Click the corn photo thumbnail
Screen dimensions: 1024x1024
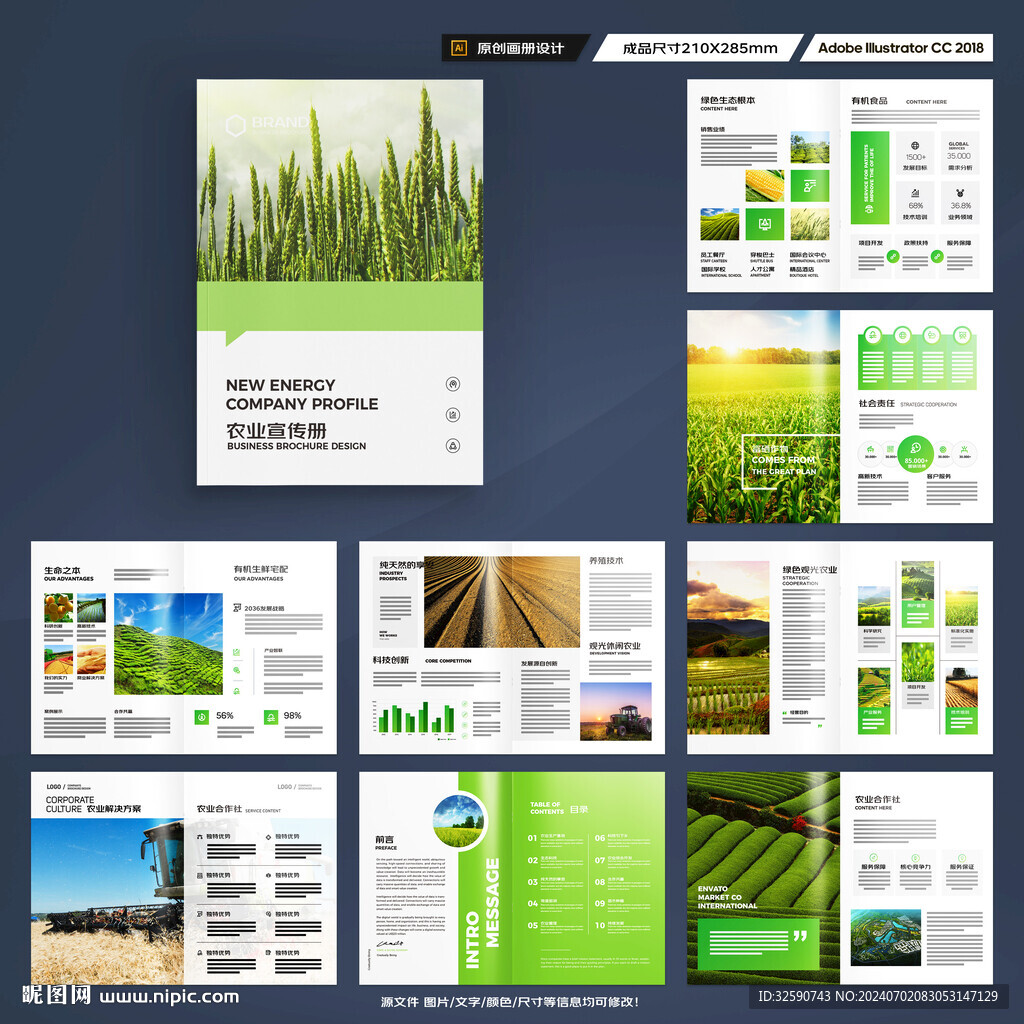coord(765,185)
